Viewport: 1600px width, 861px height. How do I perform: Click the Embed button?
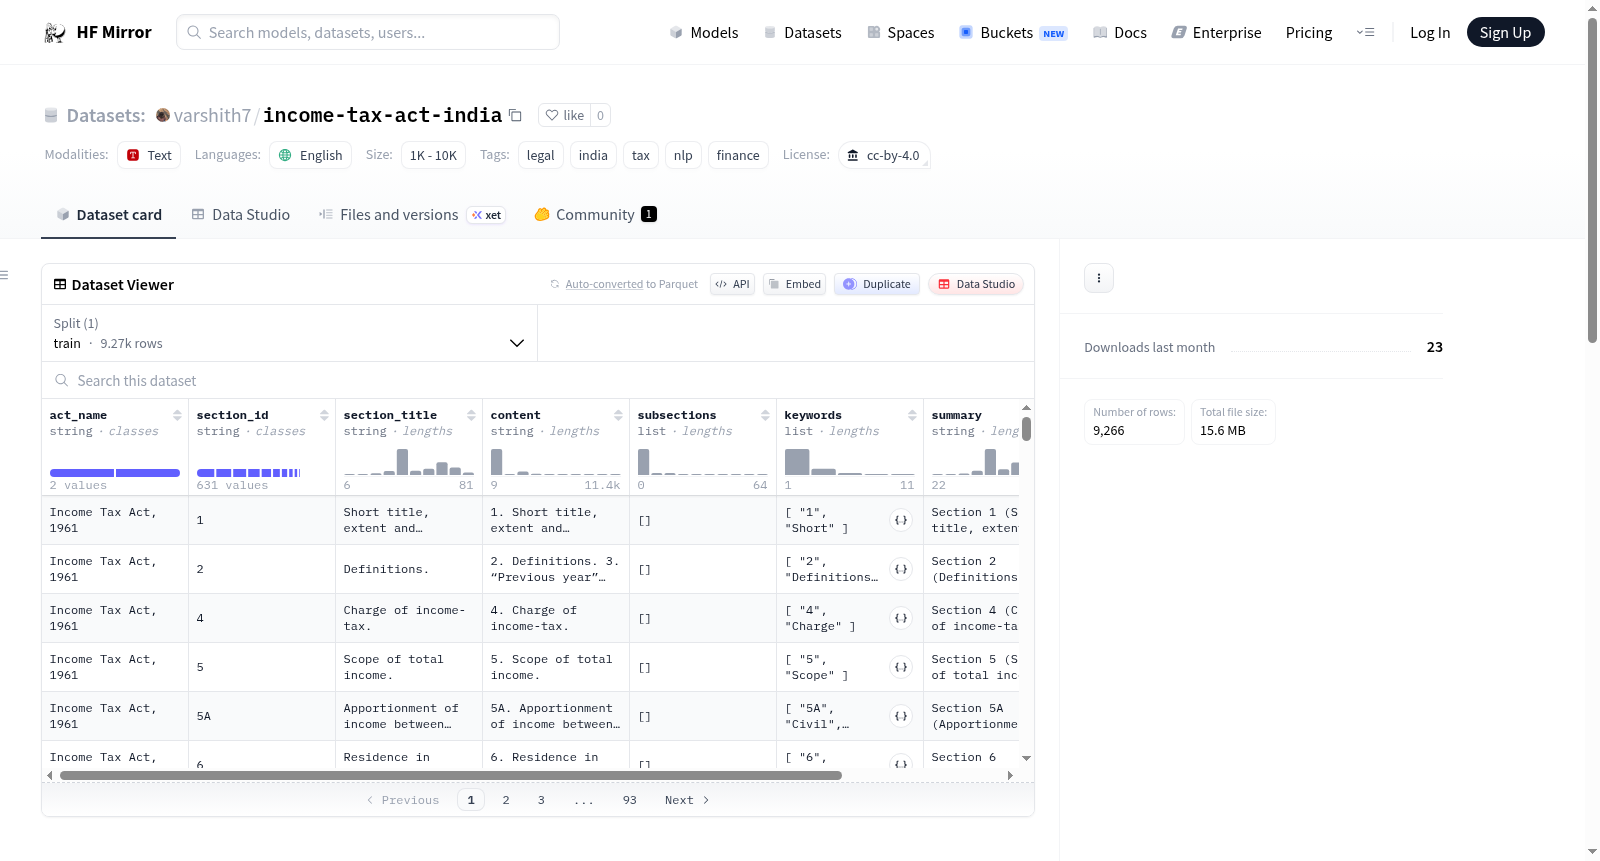[794, 284]
